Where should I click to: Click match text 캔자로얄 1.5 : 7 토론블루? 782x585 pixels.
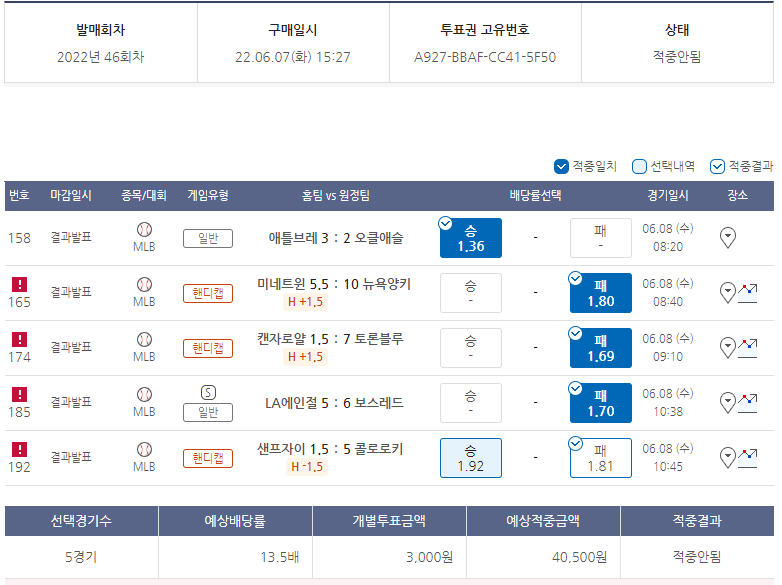pos(330,339)
